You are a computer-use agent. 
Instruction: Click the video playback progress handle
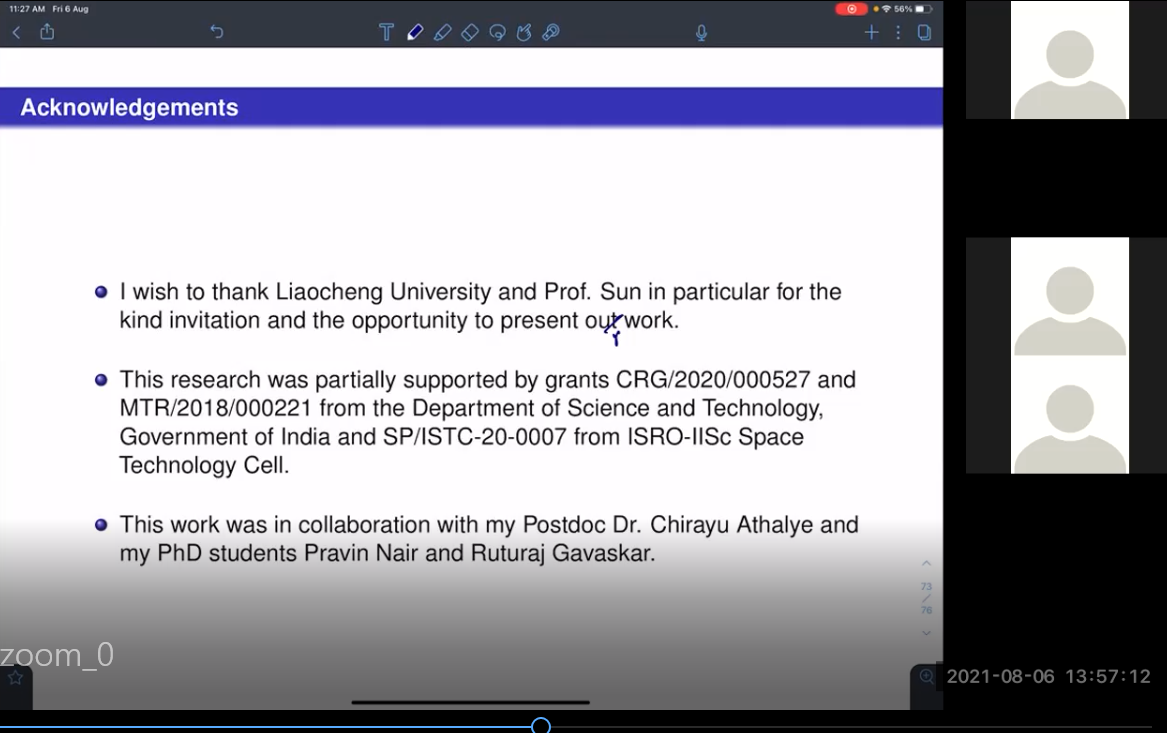(x=541, y=726)
